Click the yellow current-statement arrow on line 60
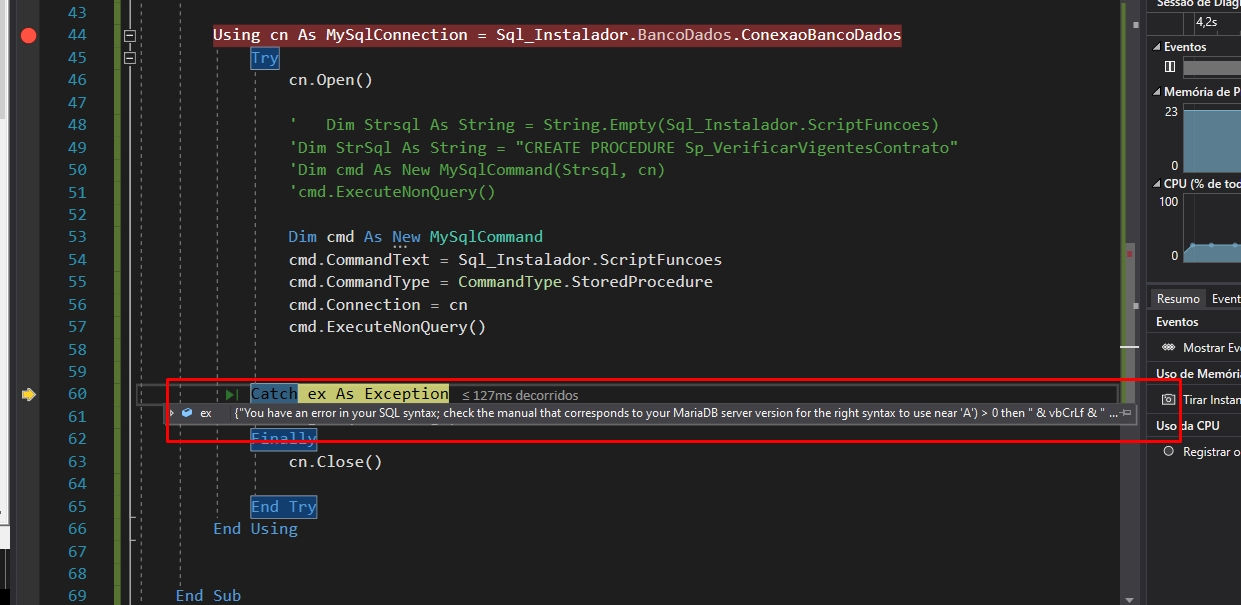1241x605 pixels. pyautogui.click(x=28, y=394)
